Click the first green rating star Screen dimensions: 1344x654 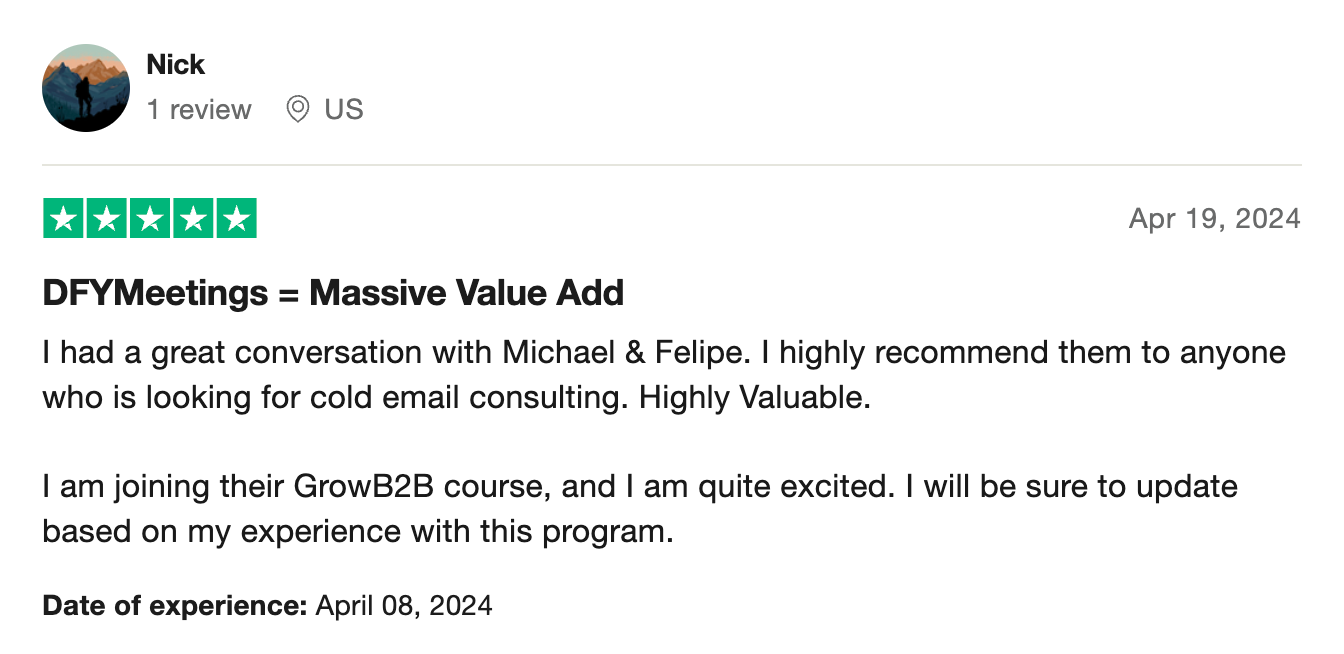tap(64, 219)
